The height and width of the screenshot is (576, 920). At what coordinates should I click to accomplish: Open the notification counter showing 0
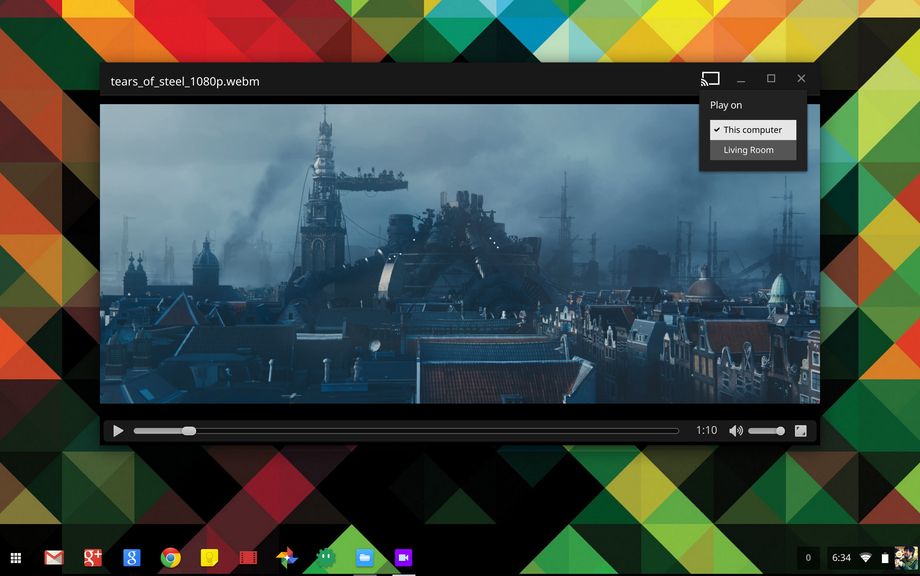tap(808, 557)
